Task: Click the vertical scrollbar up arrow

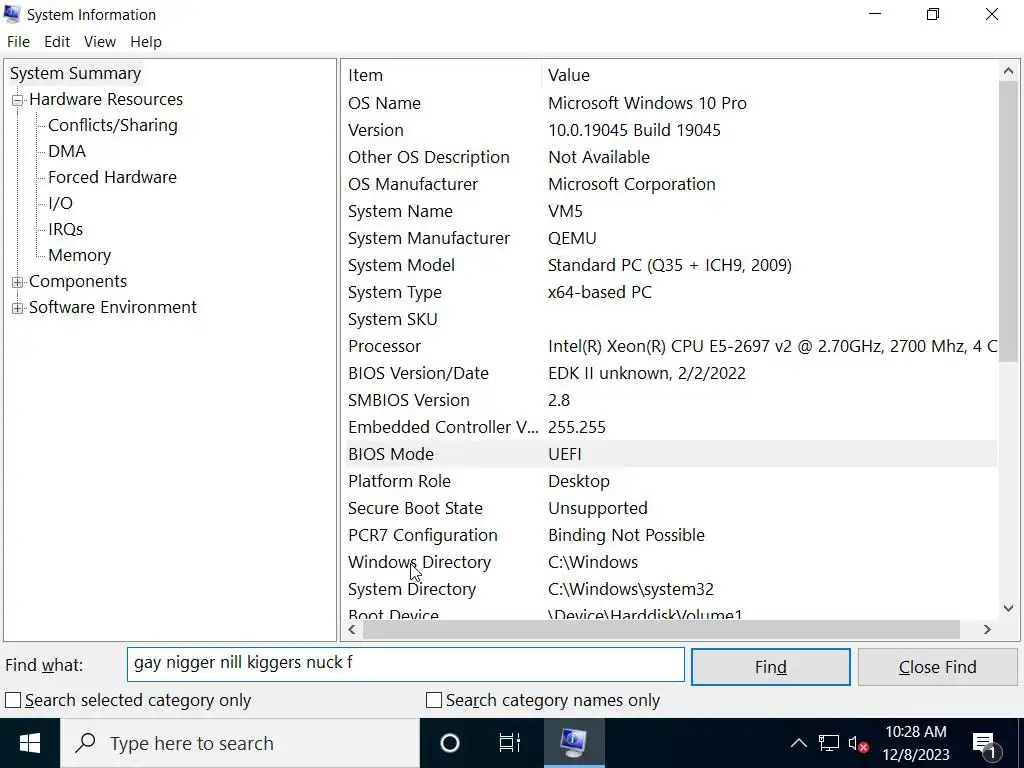Action: [x=1008, y=71]
